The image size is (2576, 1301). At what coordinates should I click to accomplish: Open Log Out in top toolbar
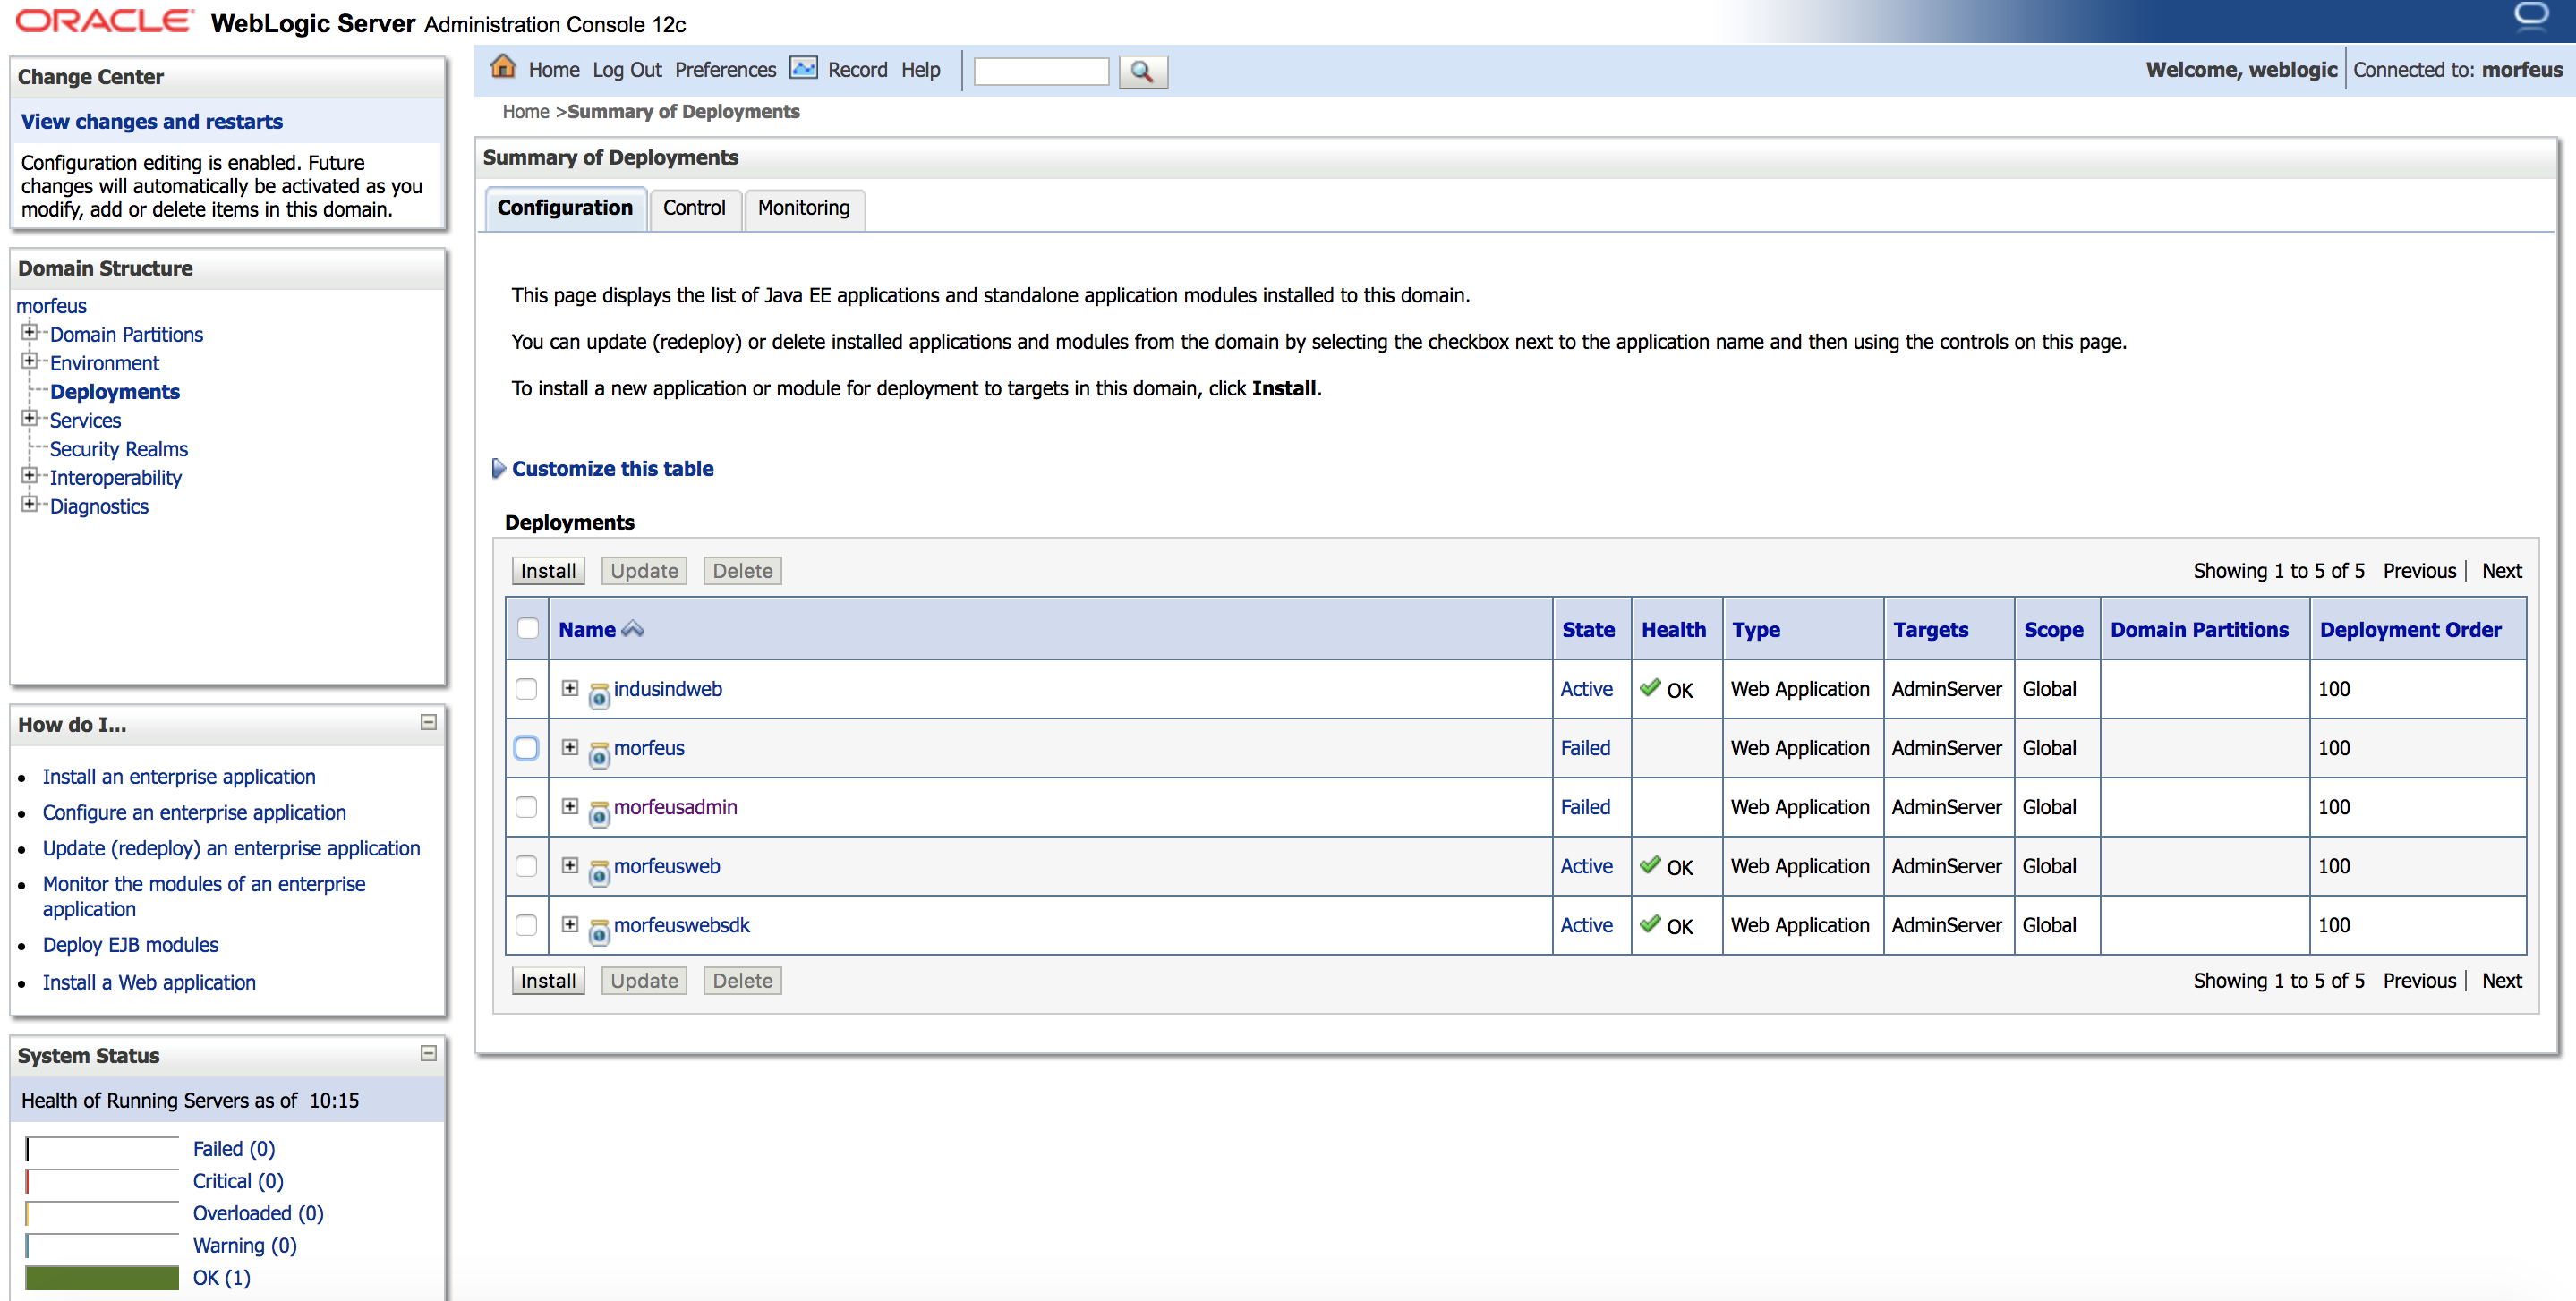[627, 70]
